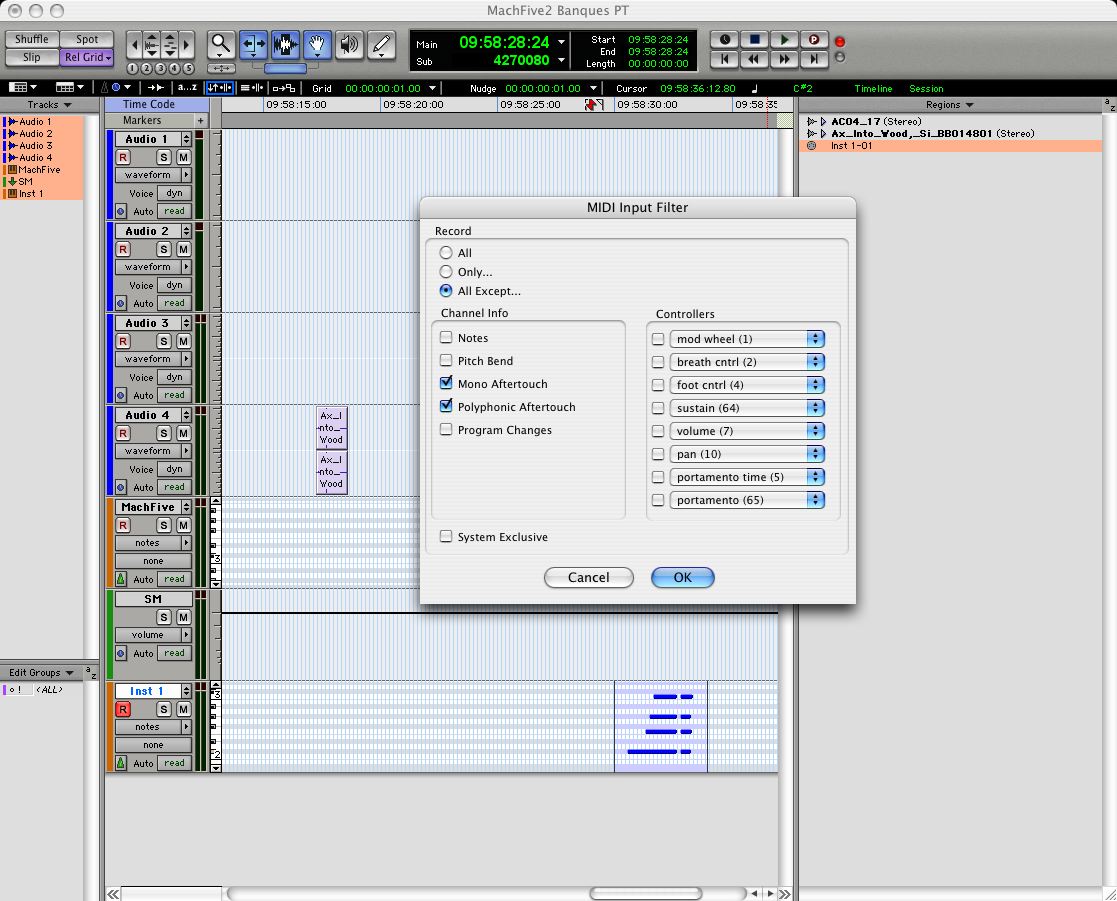Switch to Shuffle edit mode
1117x901 pixels.
(31, 40)
